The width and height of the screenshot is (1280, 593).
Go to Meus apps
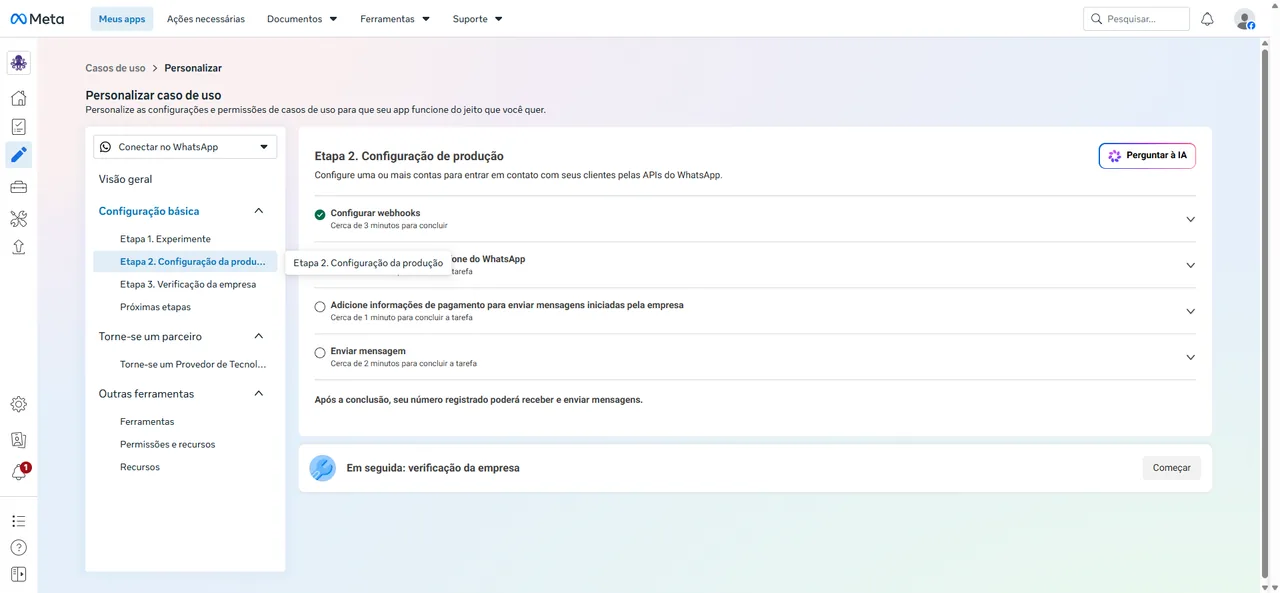(x=122, y=19)
